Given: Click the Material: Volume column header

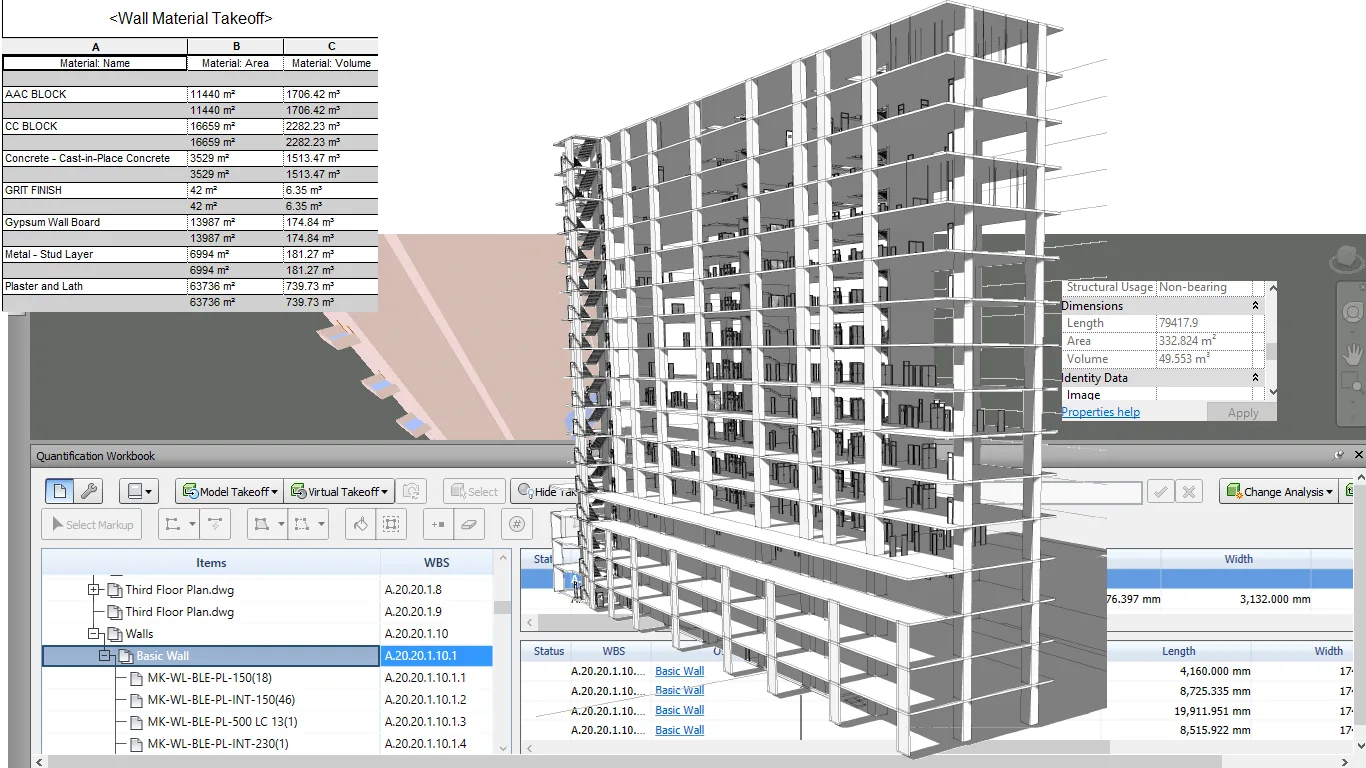Looking at the screenshot, I should 331,63.
